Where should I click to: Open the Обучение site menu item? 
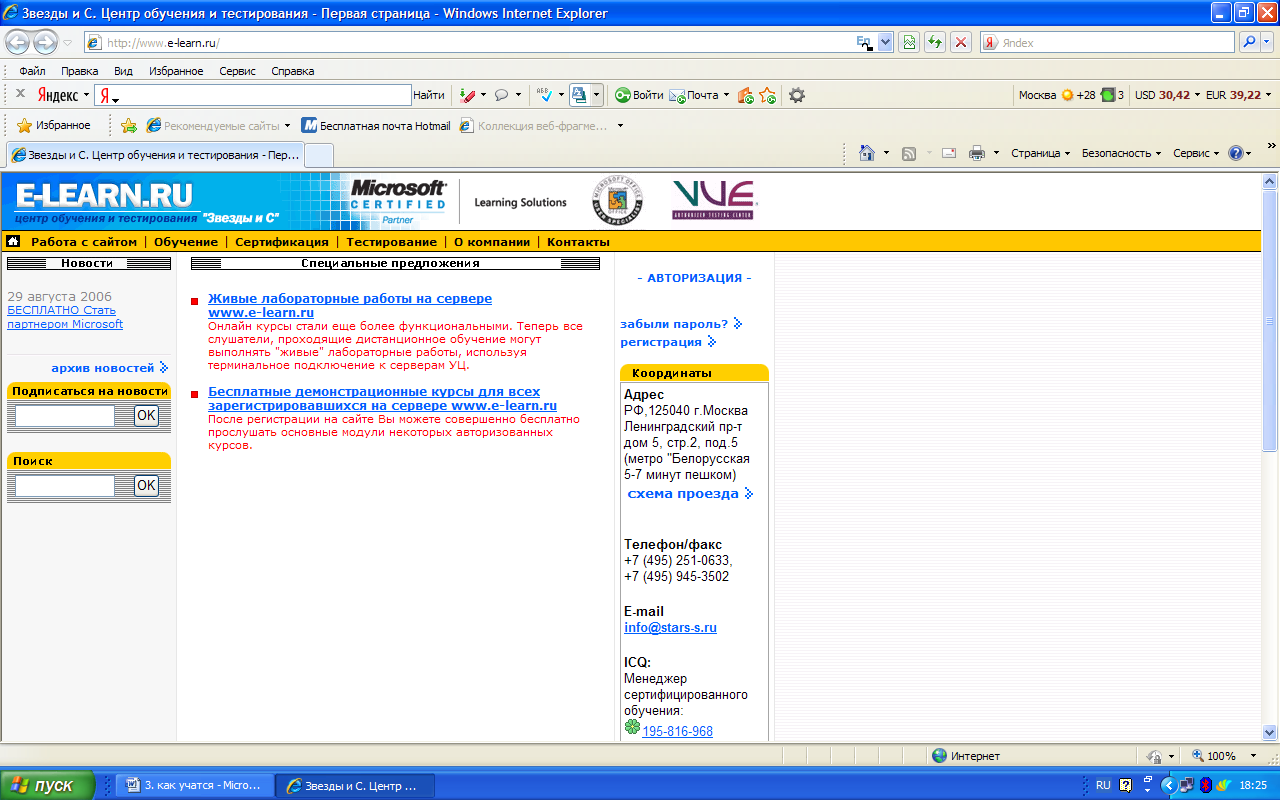pyautogui.click(x=186, y=242)
